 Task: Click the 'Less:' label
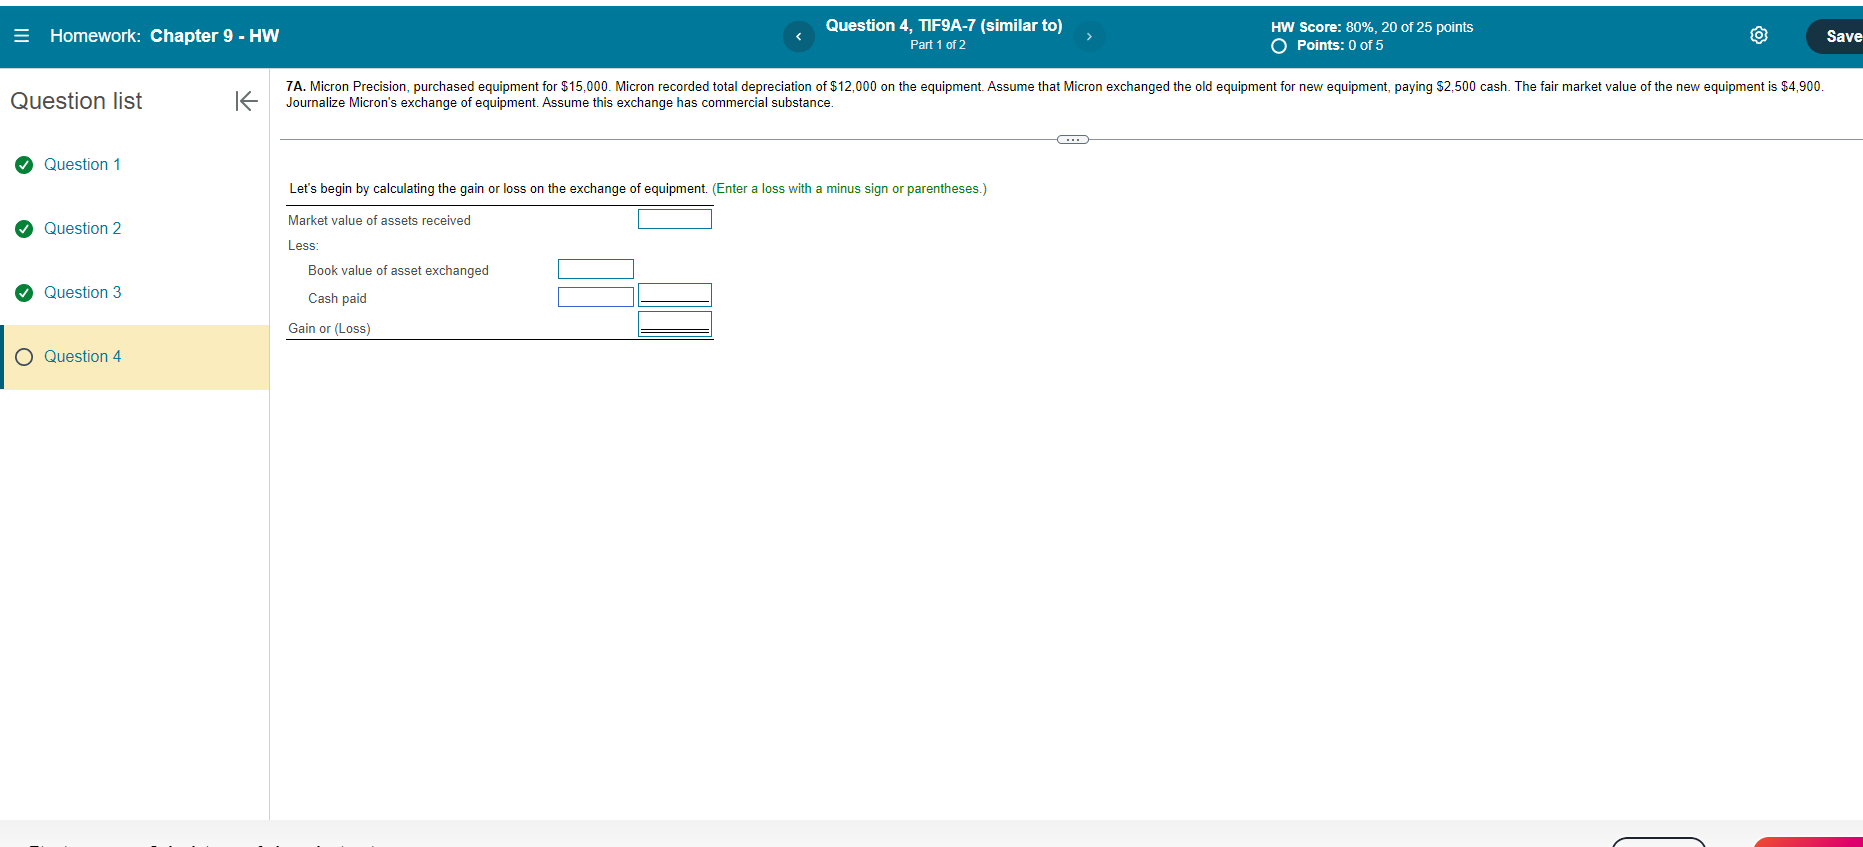click(x=303, y=245)
